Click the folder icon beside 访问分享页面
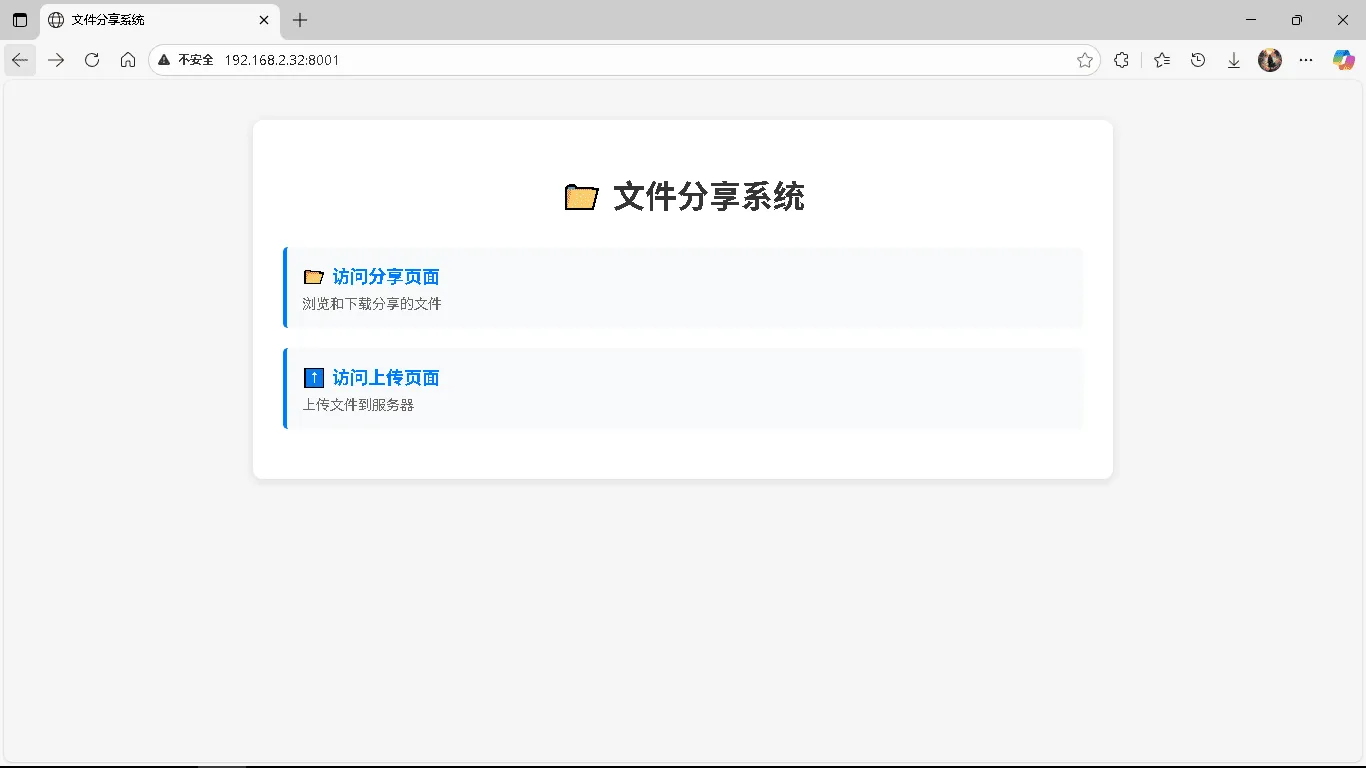 (x=313, y=277)
